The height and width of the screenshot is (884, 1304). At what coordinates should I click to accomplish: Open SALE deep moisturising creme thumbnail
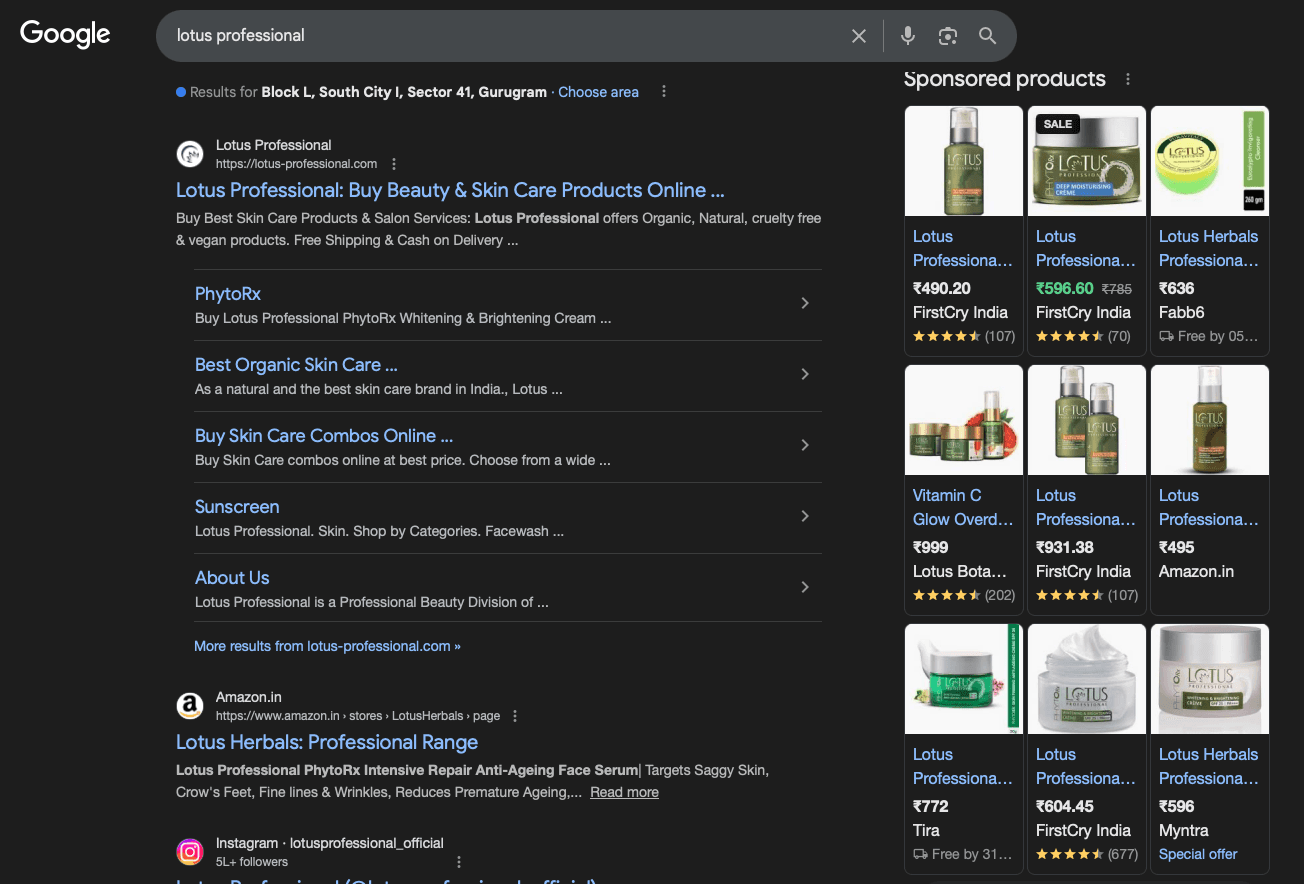[1087, 161]
